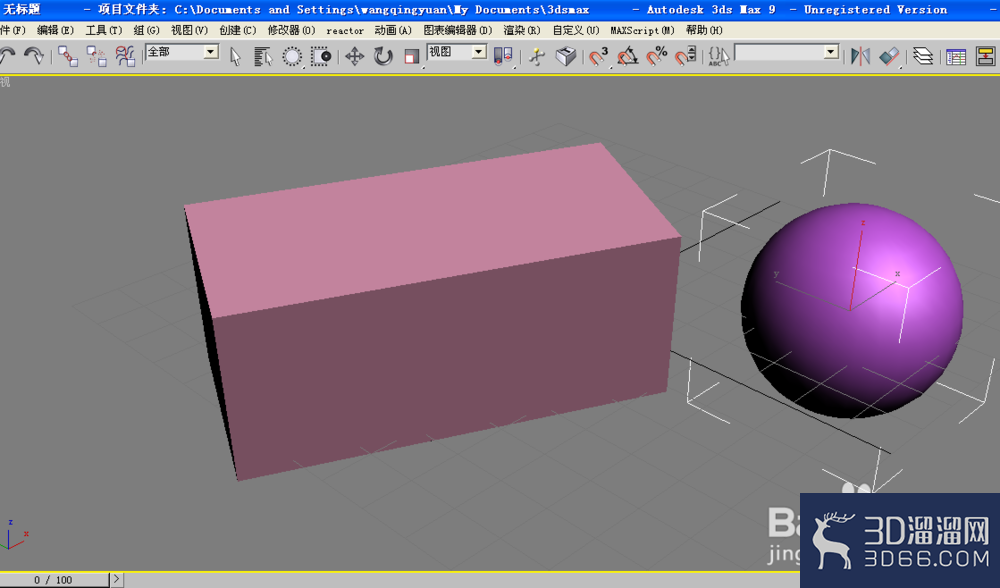This screenshot has height=588, width=1000.
Task: Toggle Percent Snap
Action: [x=656, y=57]
